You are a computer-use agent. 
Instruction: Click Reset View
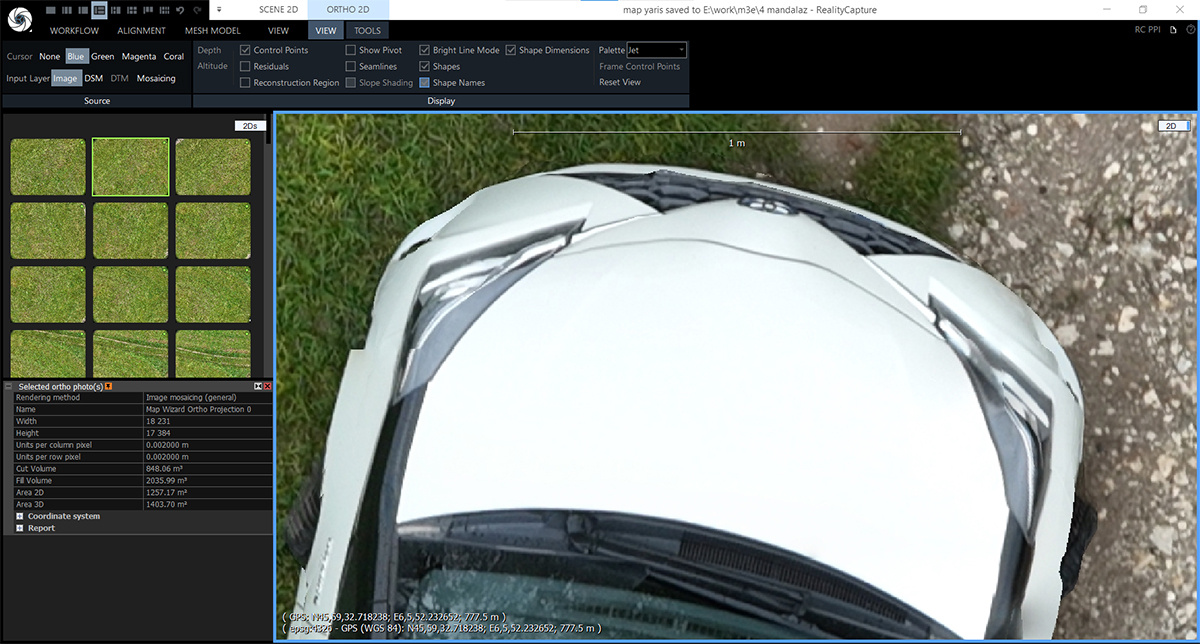[x=620, y=82]
